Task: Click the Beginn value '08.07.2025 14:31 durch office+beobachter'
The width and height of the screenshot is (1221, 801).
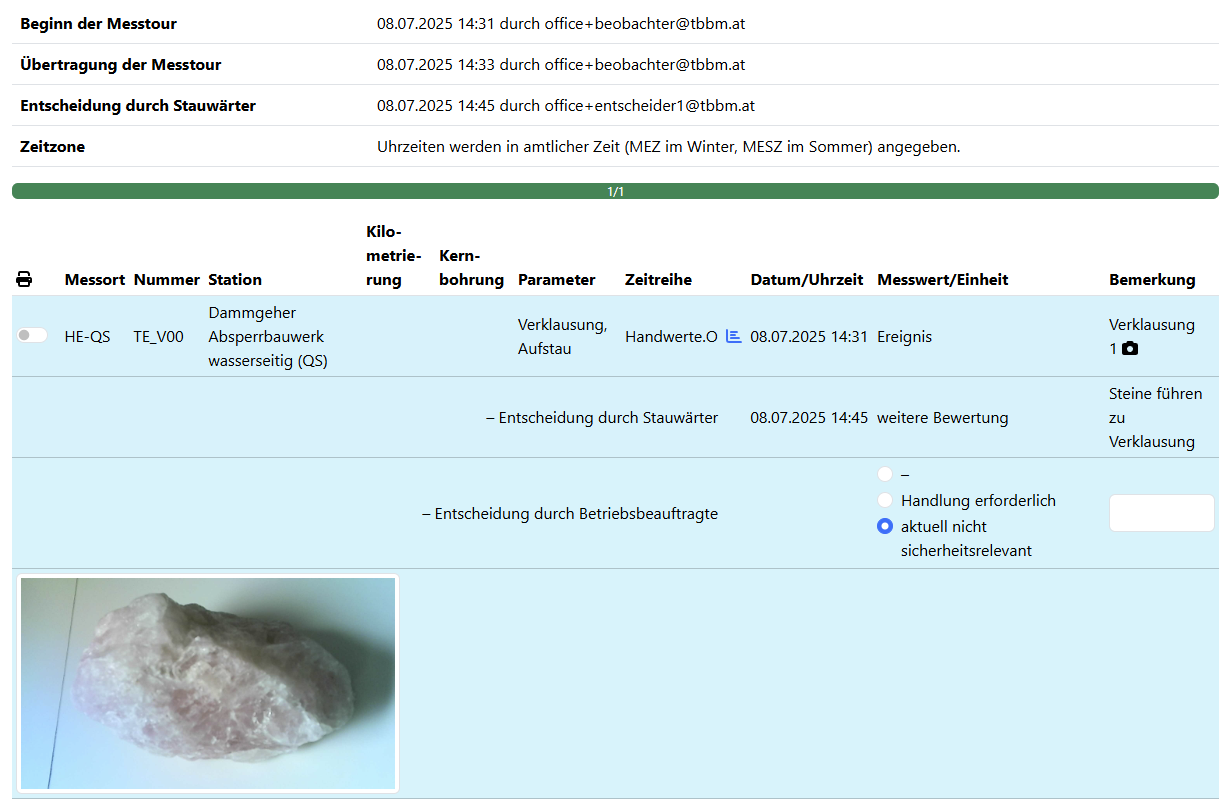Action: (561, 23)
